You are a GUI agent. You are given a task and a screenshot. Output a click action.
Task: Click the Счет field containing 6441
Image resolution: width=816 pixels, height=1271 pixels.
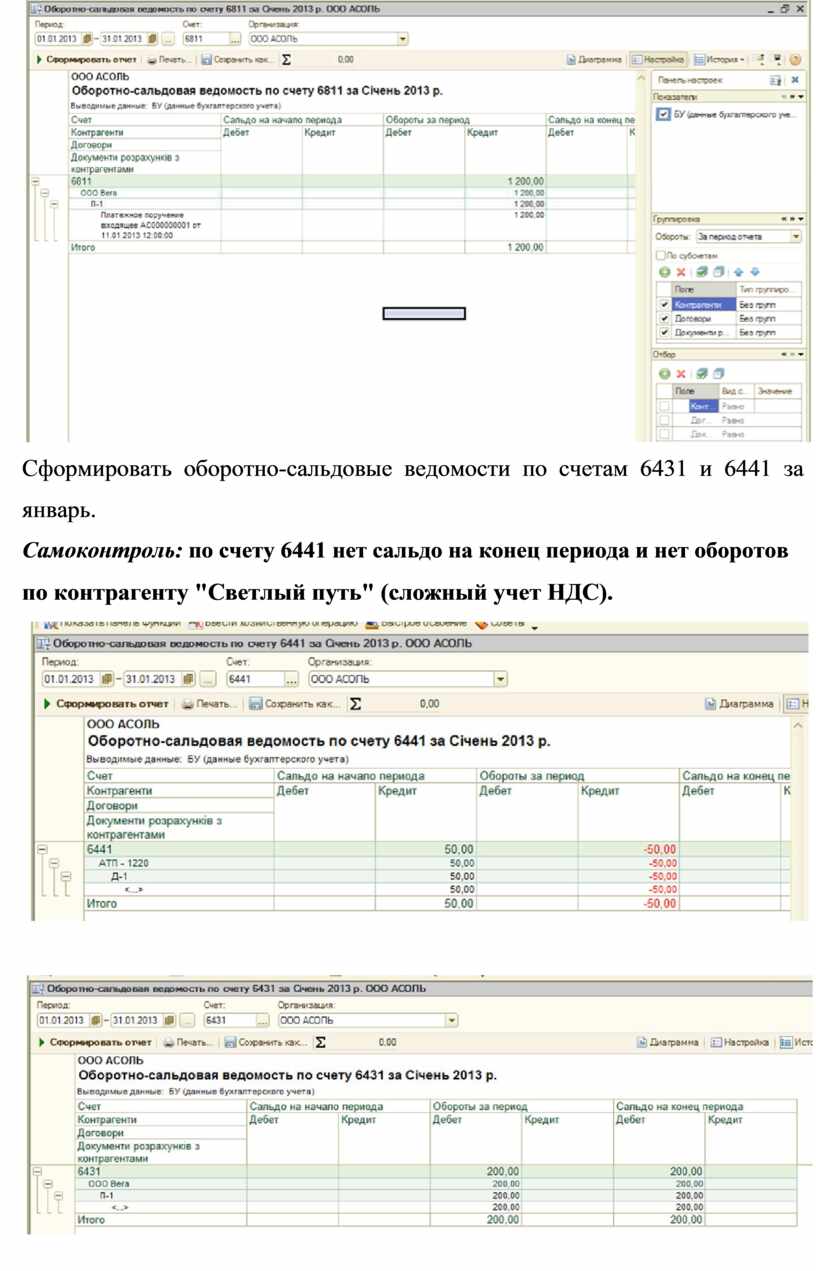(254, 679)
